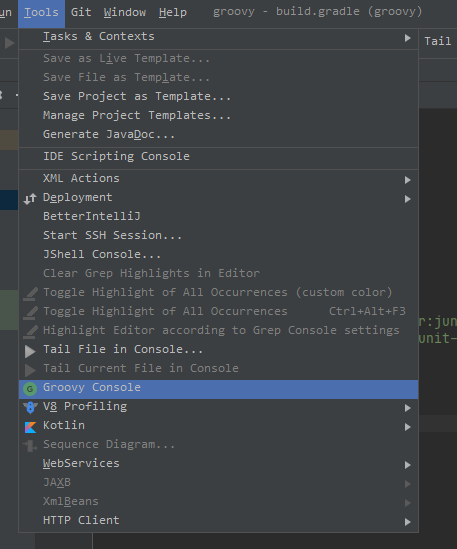Expand the V8 Profiling submenu arrow
457x549 pixels.
pos(407,408)
